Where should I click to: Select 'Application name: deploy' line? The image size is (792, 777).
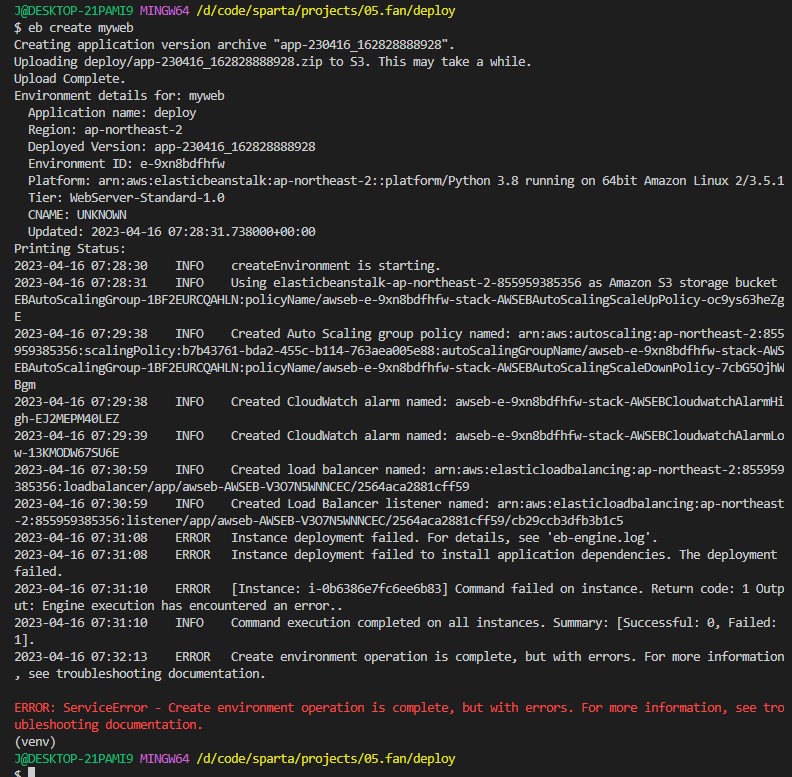tap(112, 113)
